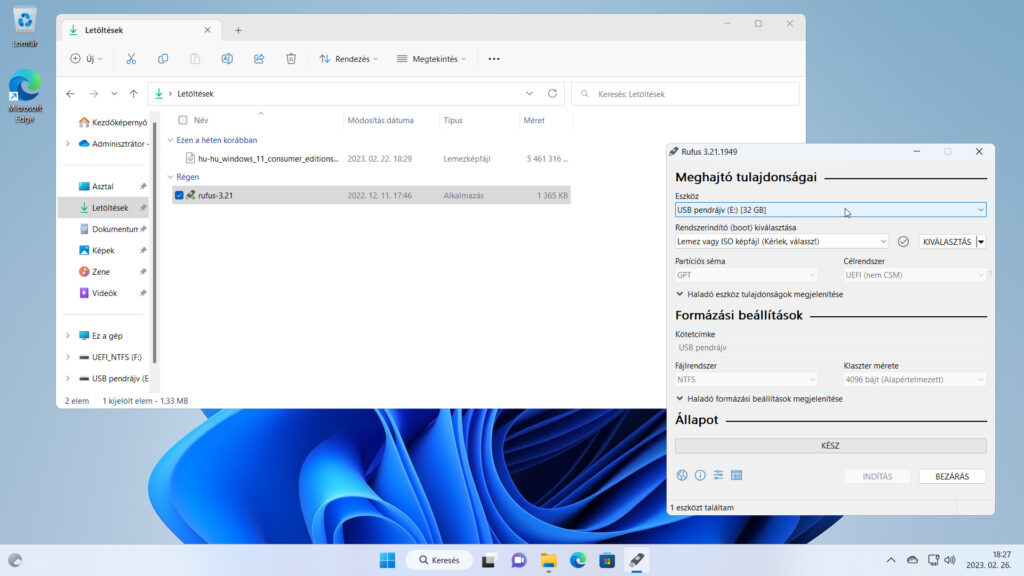Open the Megtekintés view menu
The height and width of the screenshot is (576, 1024).
click(x=431, y=59)
